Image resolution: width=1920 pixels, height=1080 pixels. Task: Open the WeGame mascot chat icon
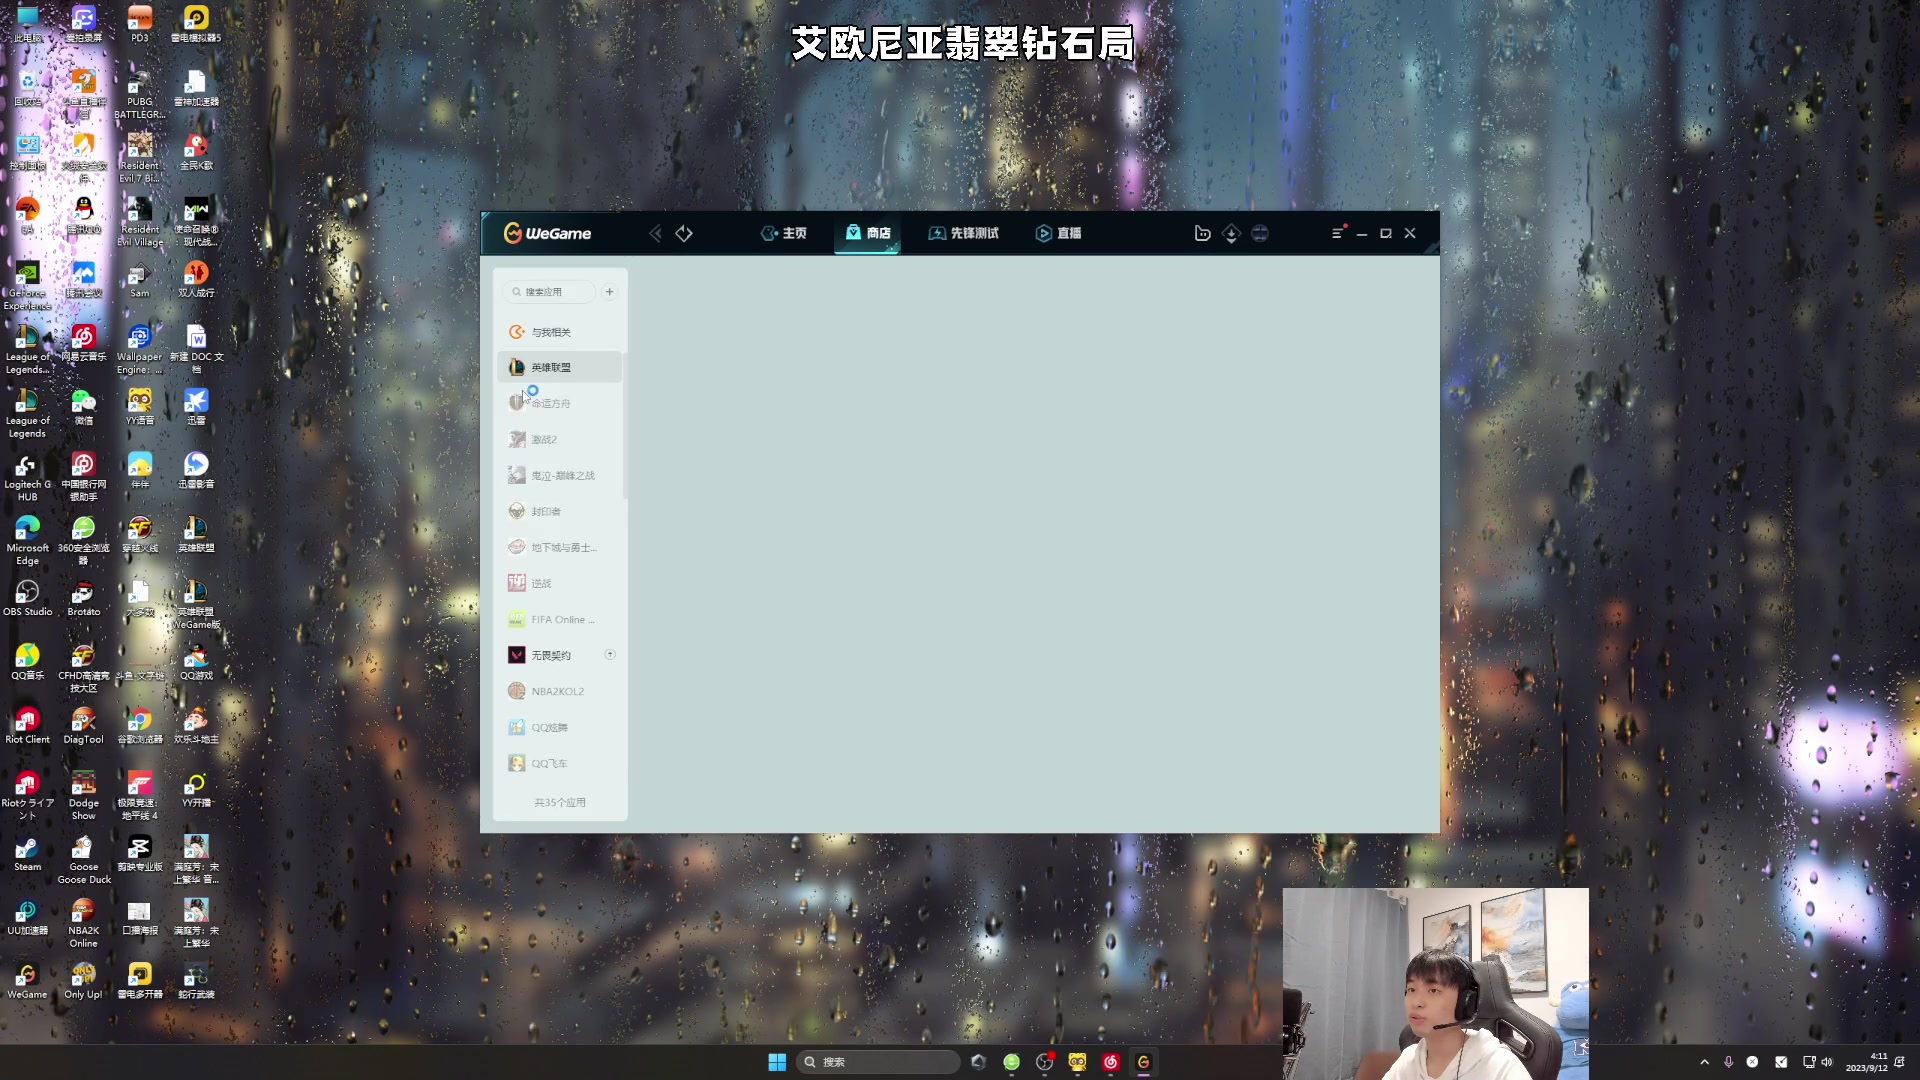[1202, 233]
